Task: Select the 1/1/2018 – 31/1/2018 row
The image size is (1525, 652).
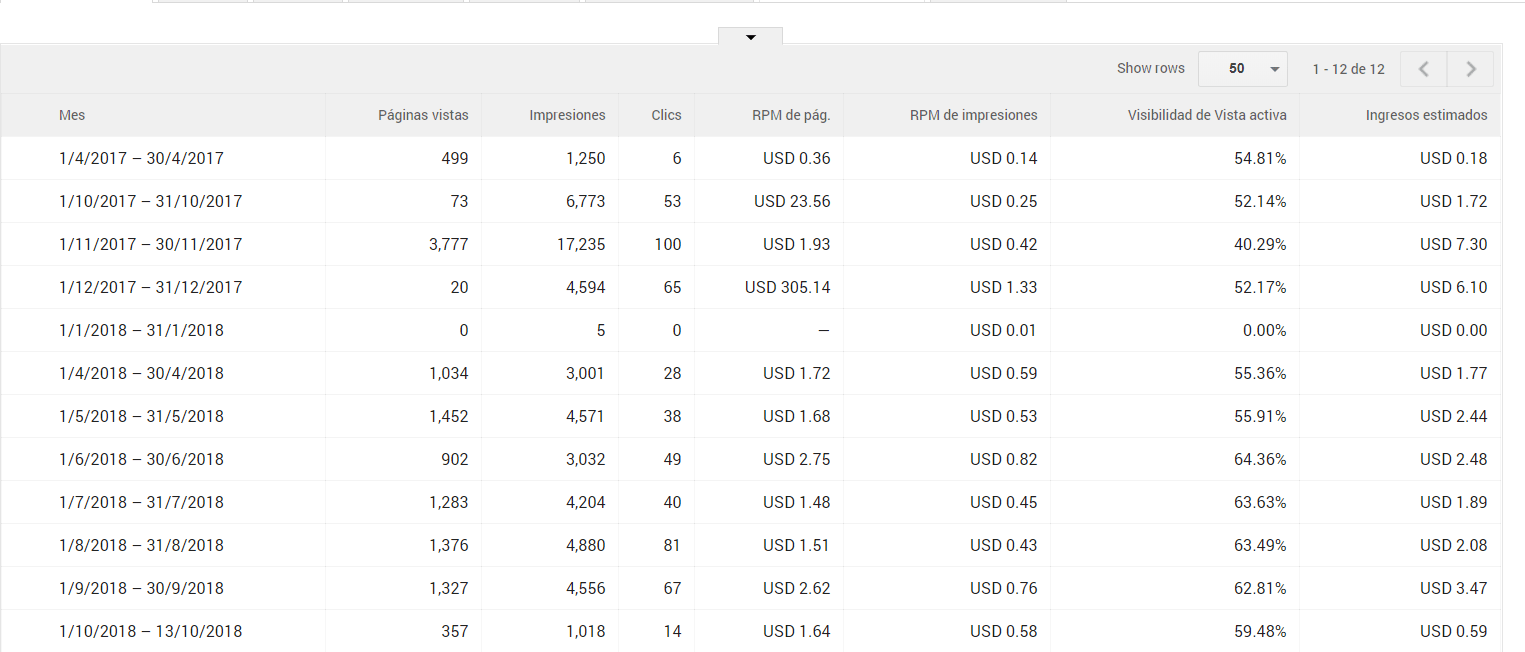Action: 141,330
